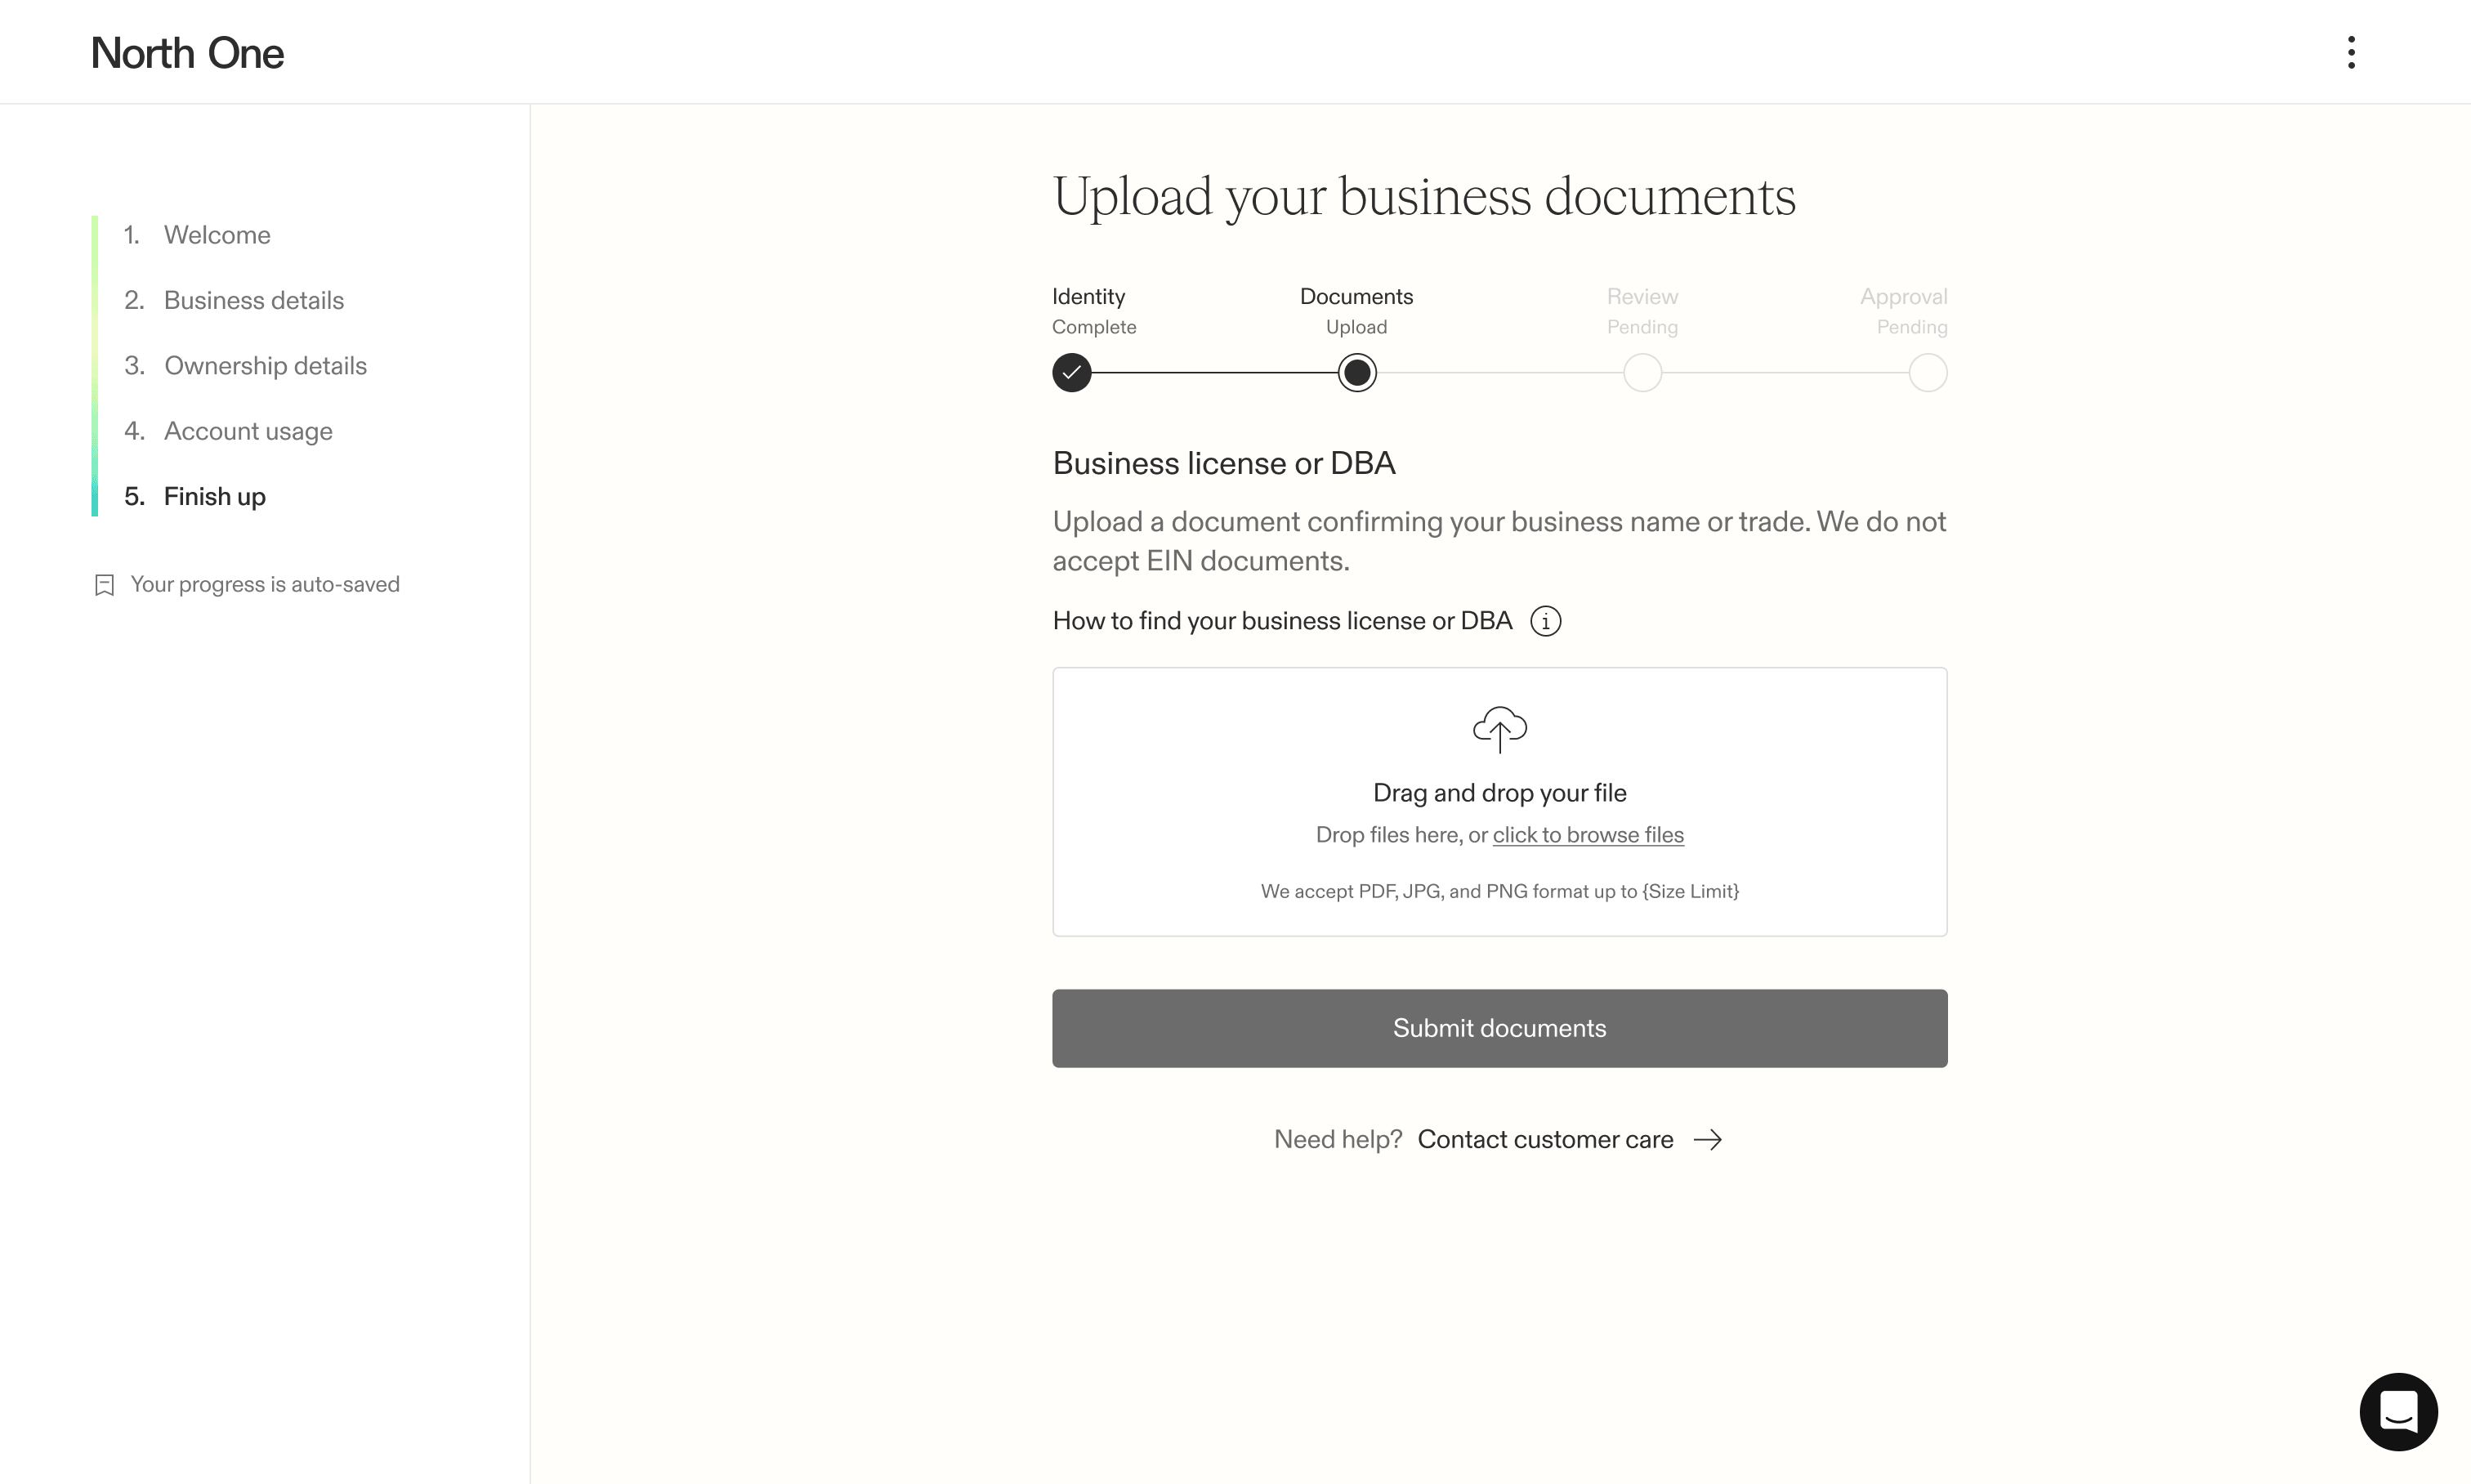Click the Business license or DBA heading
The height and width of the screenshot is (1484, 2471).
tap(1224, 464)
